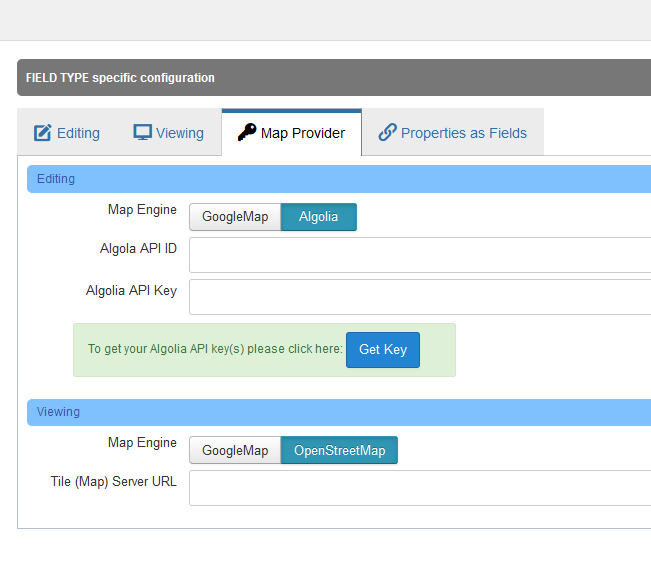The width and height of the screenshot is (651, 563).
Task: Select the Map Provider tab label
Action: pyautogui.click(x=303, y=133)
